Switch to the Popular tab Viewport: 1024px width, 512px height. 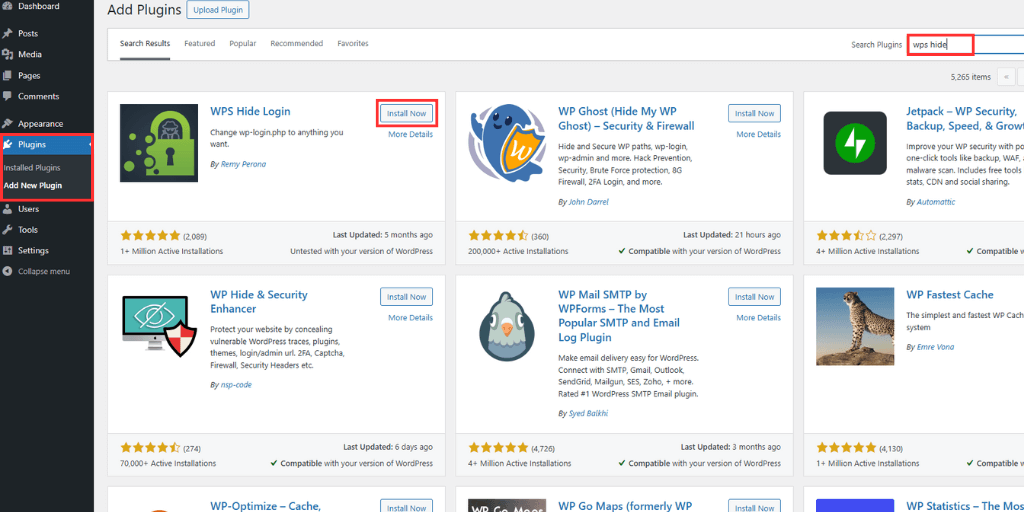[x=242, y=44]
